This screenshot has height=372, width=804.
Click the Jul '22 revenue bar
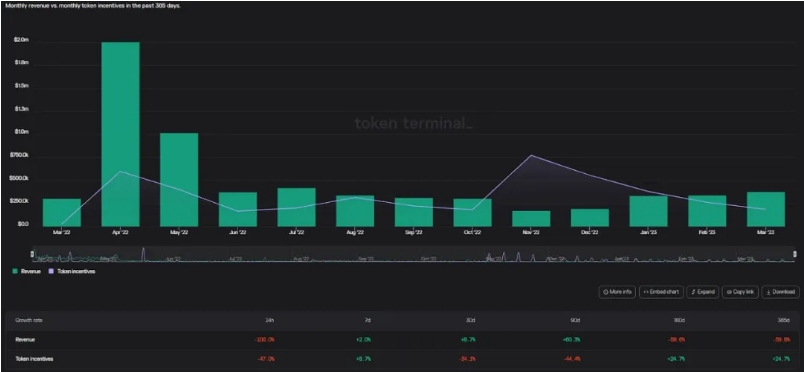296,207
